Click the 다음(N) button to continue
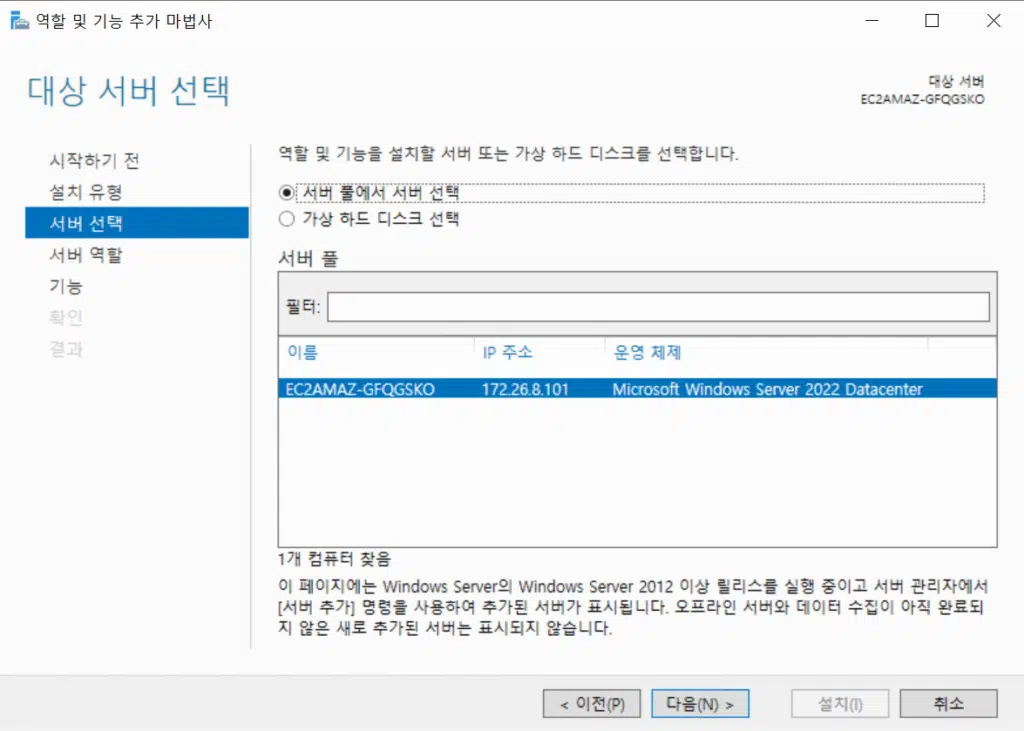The width and height of the screenshot is (1024, 731). 700,703
